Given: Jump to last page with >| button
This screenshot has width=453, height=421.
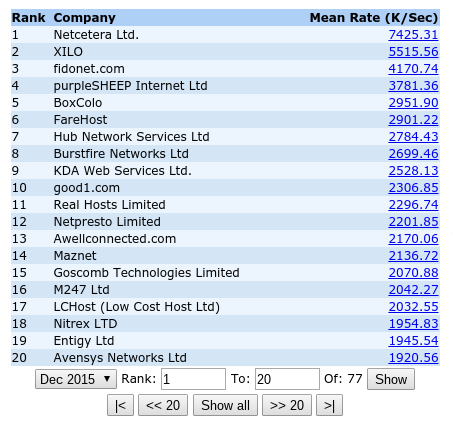Looking at the screenshot, I should [x=329, y=405].
